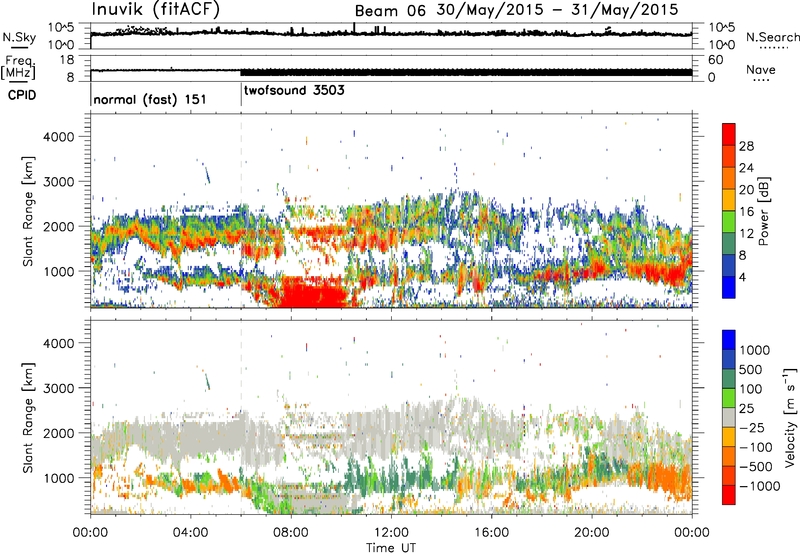This screenshot has height=554, width=800.
Task: Click the frequency trace thick black band
Action: coord(466,72)
